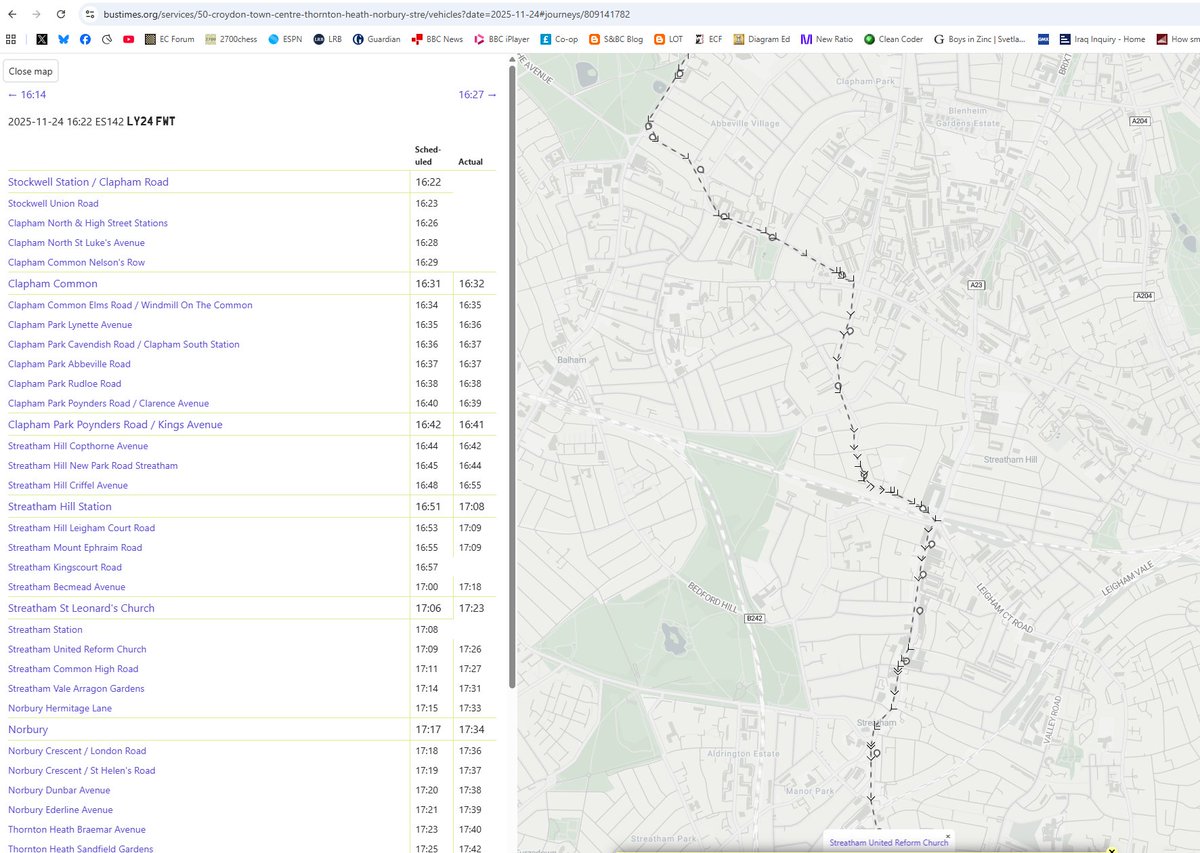Viewport: 1200px width, 853px height.
Task: Click scheduled time 16:22 for Stockwell Station
Action: point(427,182)
